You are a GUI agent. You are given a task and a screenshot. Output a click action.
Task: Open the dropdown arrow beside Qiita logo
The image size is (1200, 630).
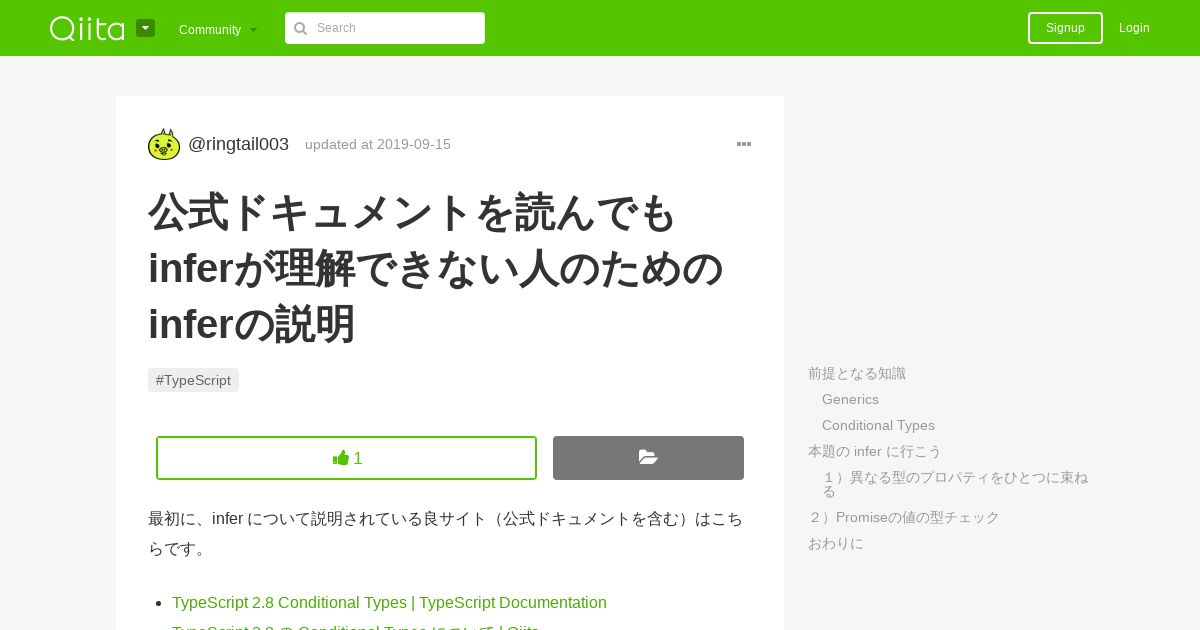[145, 28]
